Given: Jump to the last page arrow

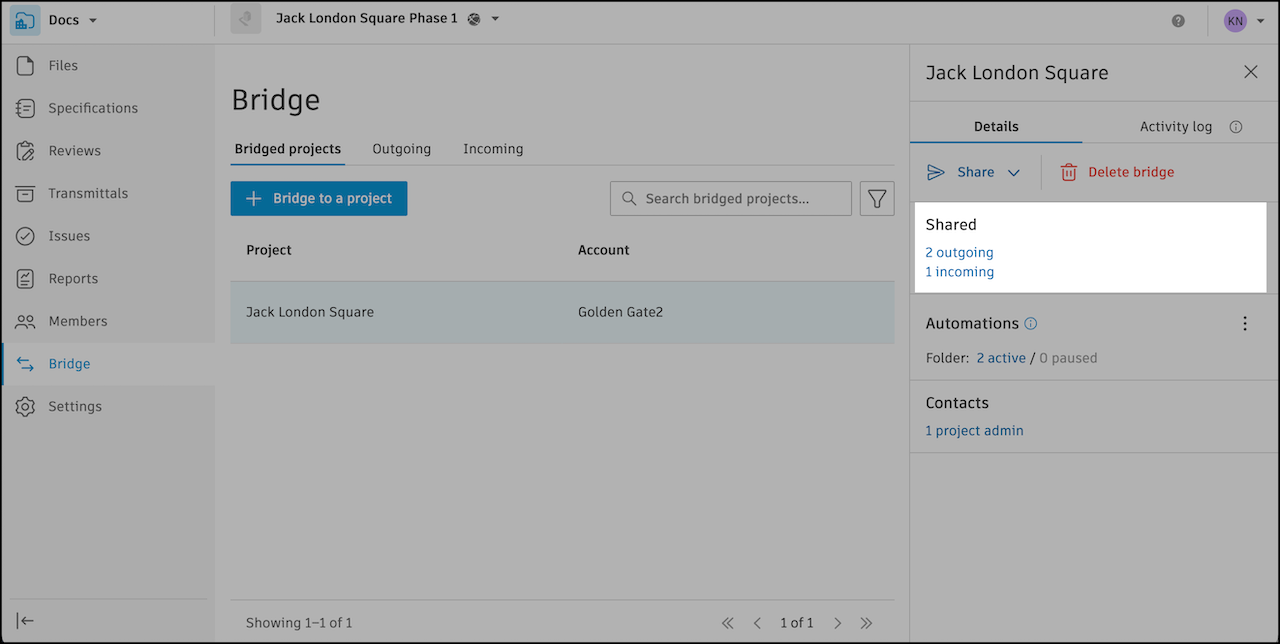Looking at the screenshot, I should tap(866, 623).
